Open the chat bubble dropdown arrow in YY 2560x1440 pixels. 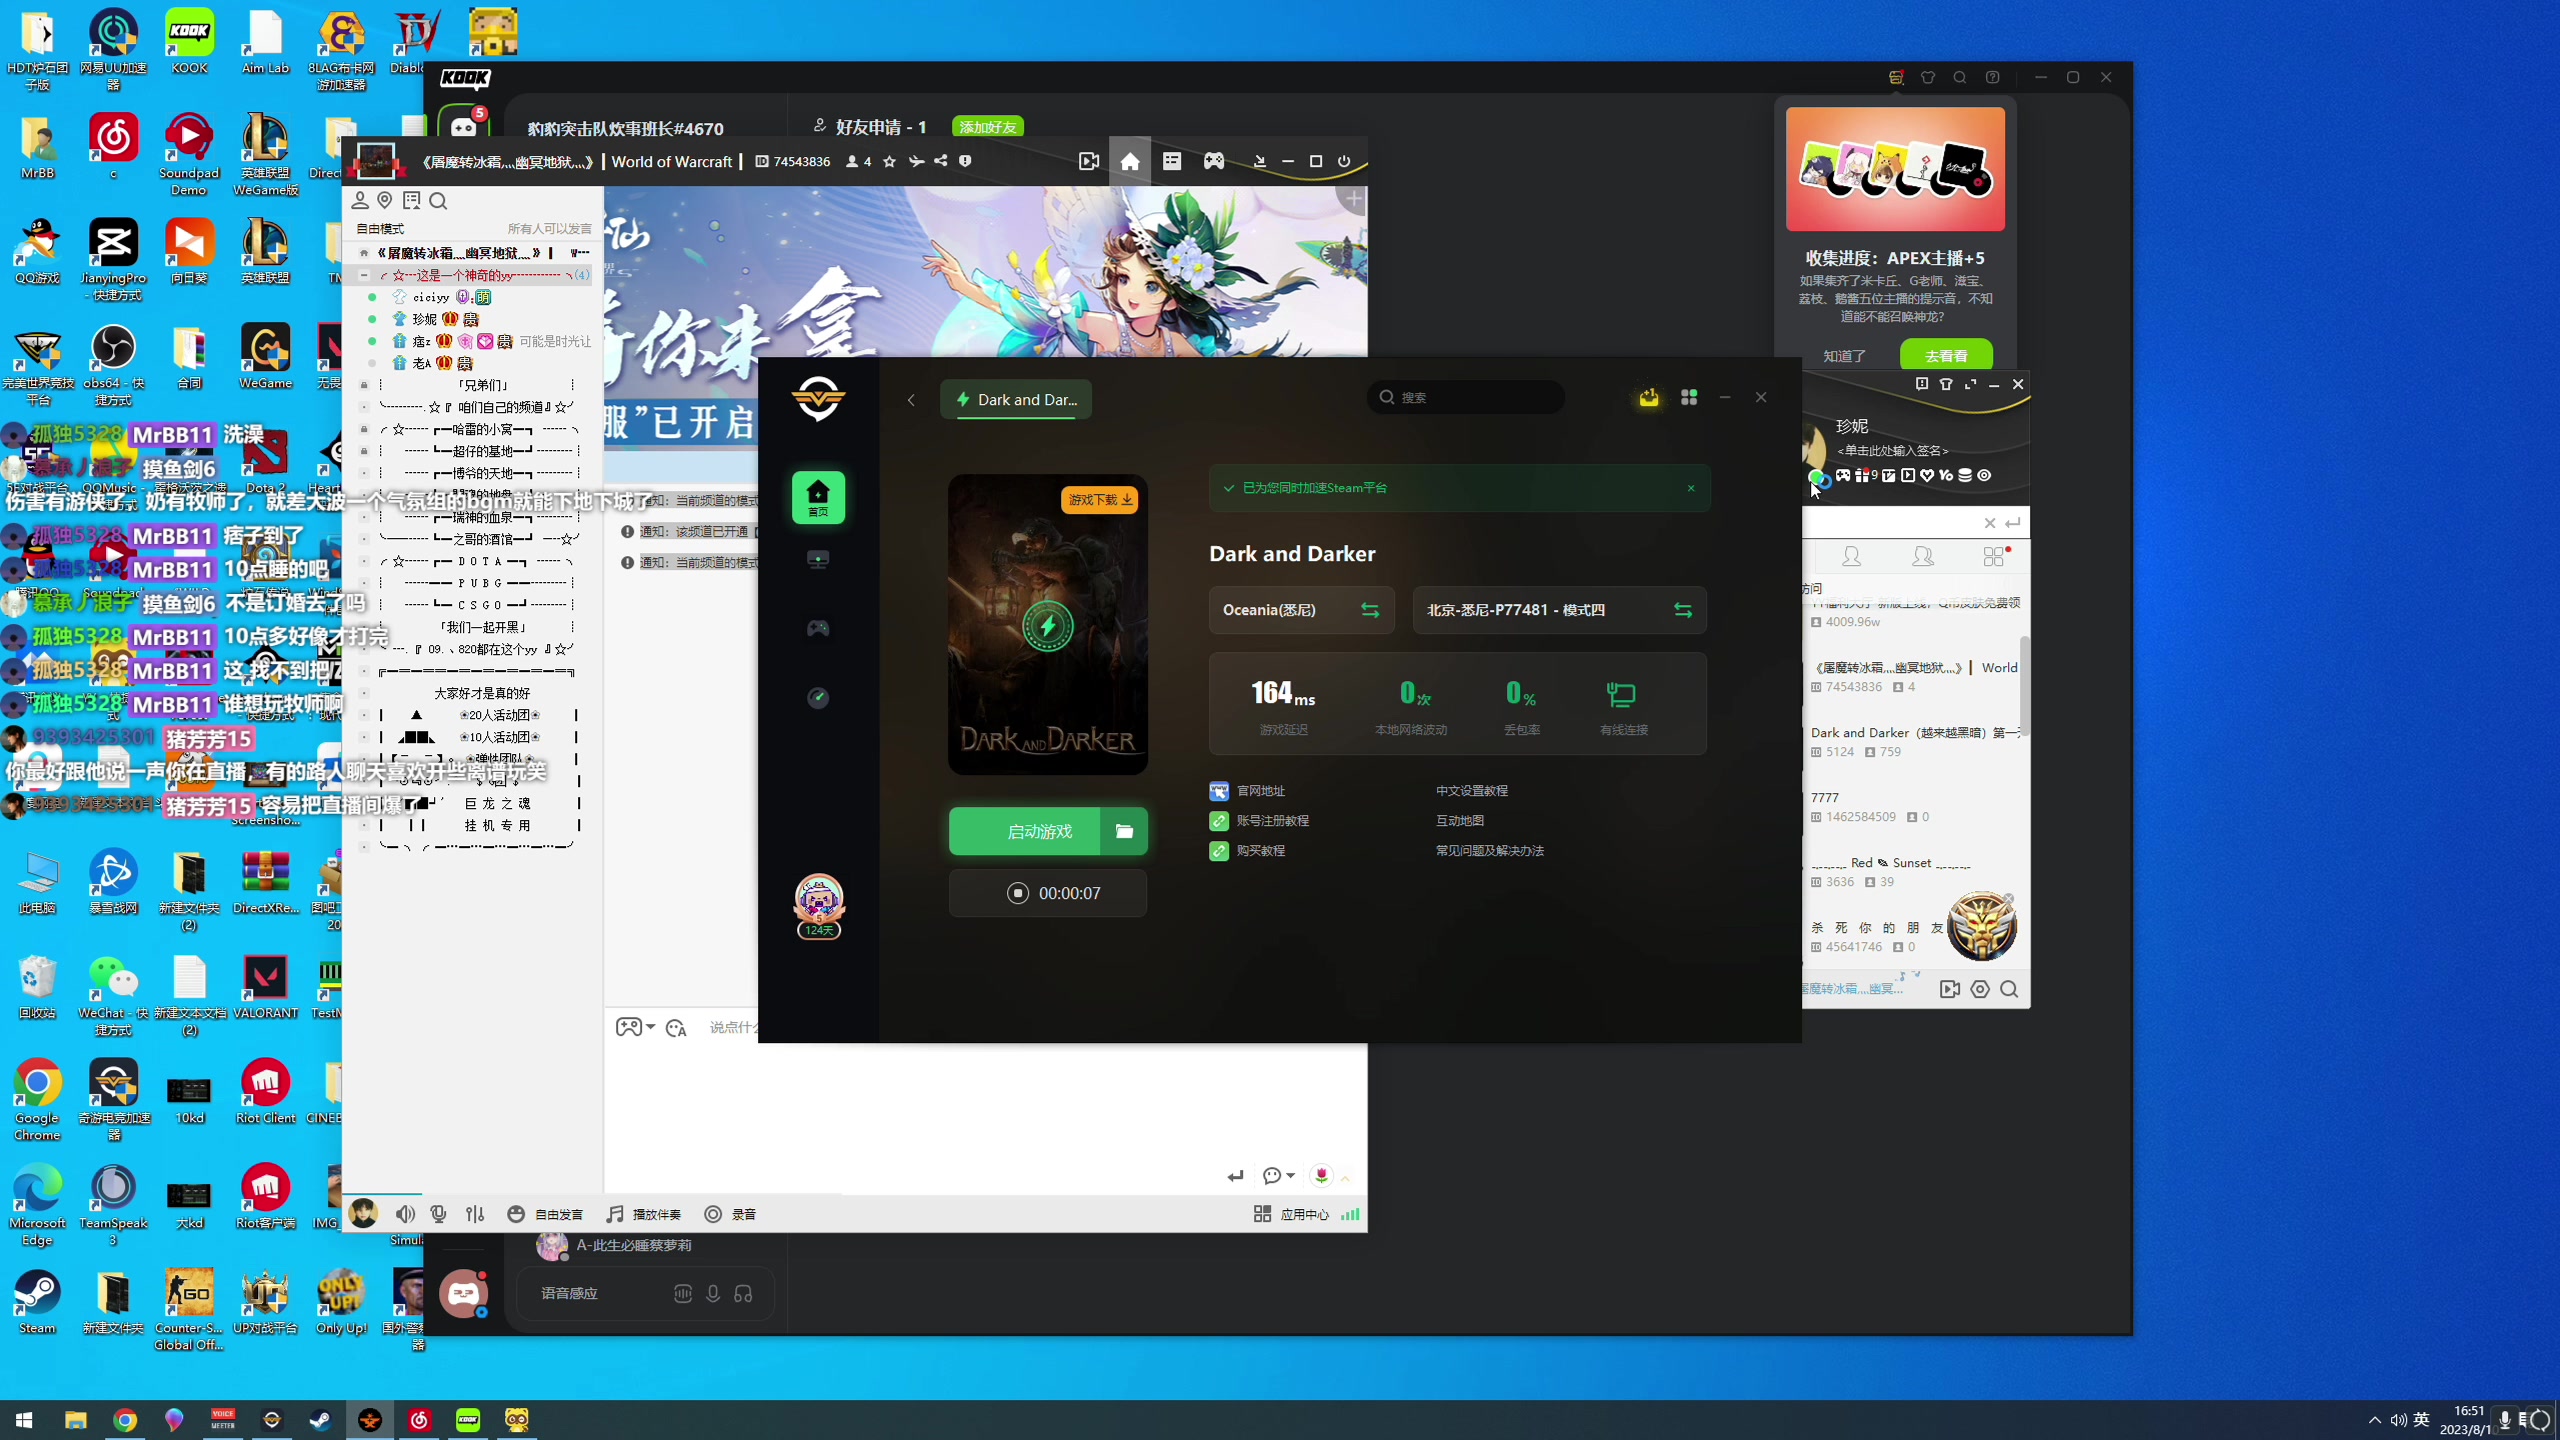click(1291, 1176)
